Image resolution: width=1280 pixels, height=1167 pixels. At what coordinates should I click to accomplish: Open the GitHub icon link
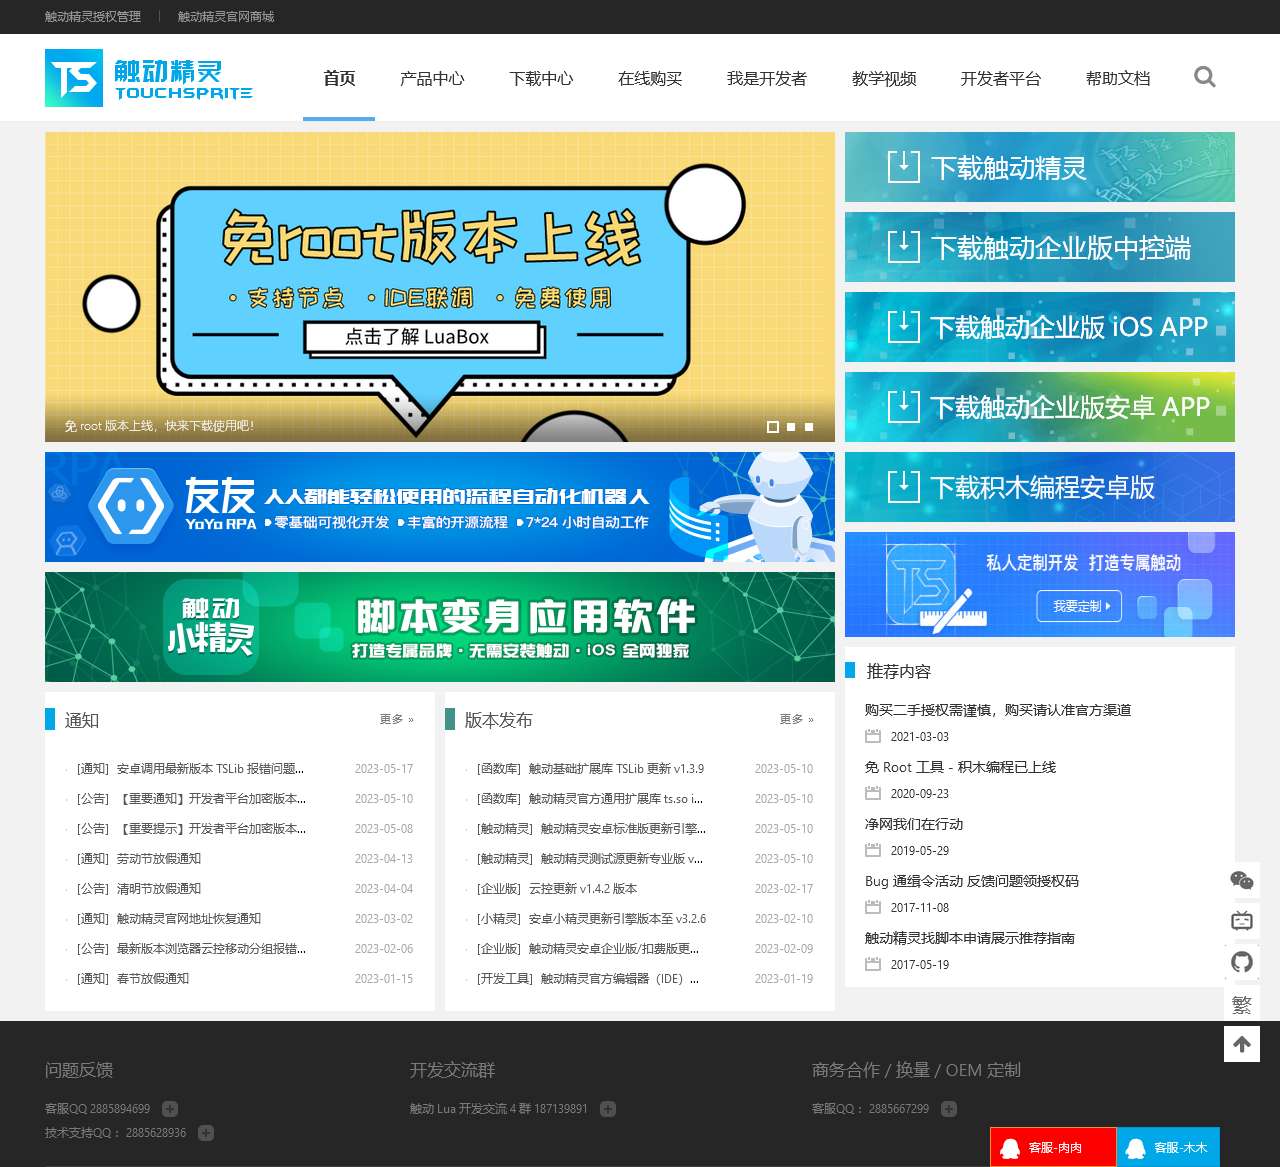(1241, 962)
